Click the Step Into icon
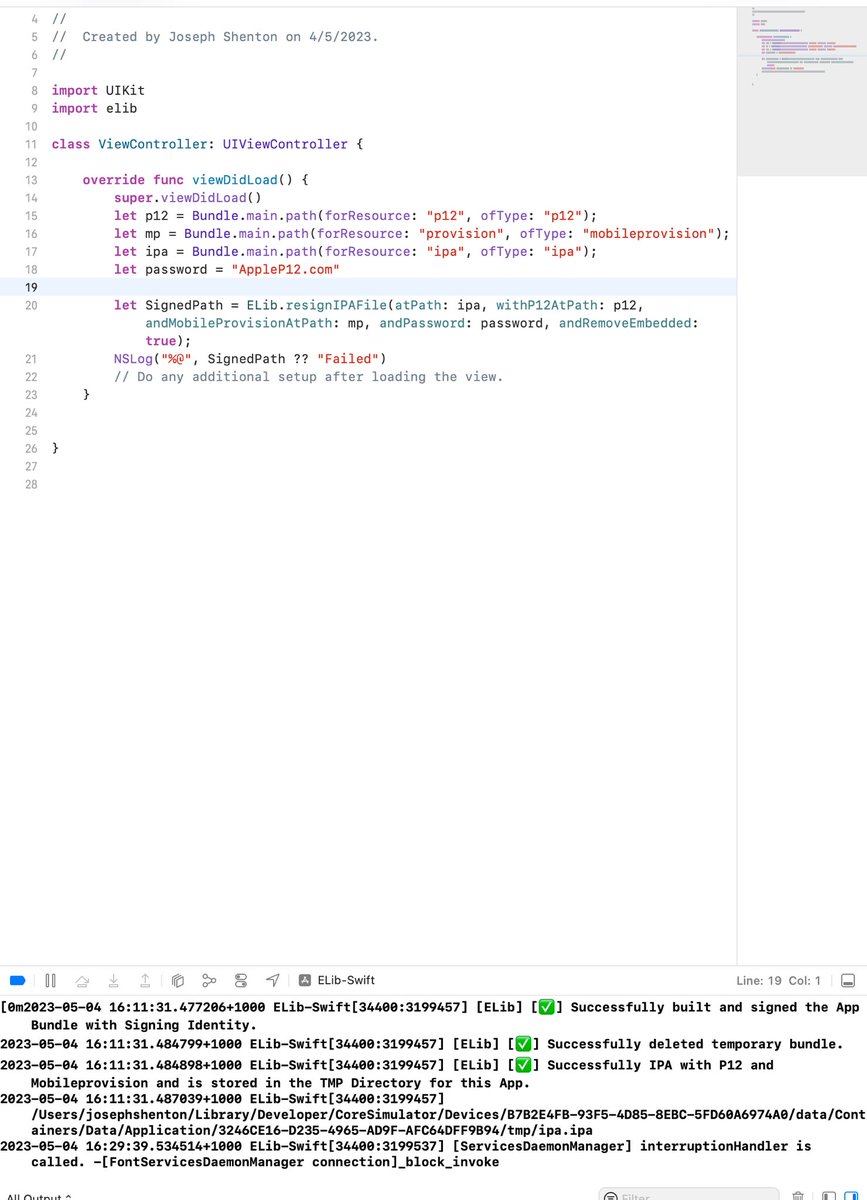This screenshot has width=867, height=1200. (114, 980)
